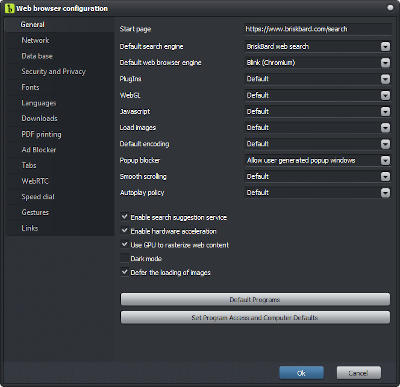Click the Popup blocker label text
This screenshot has width=400, height=387.
(x=140, y=160)
